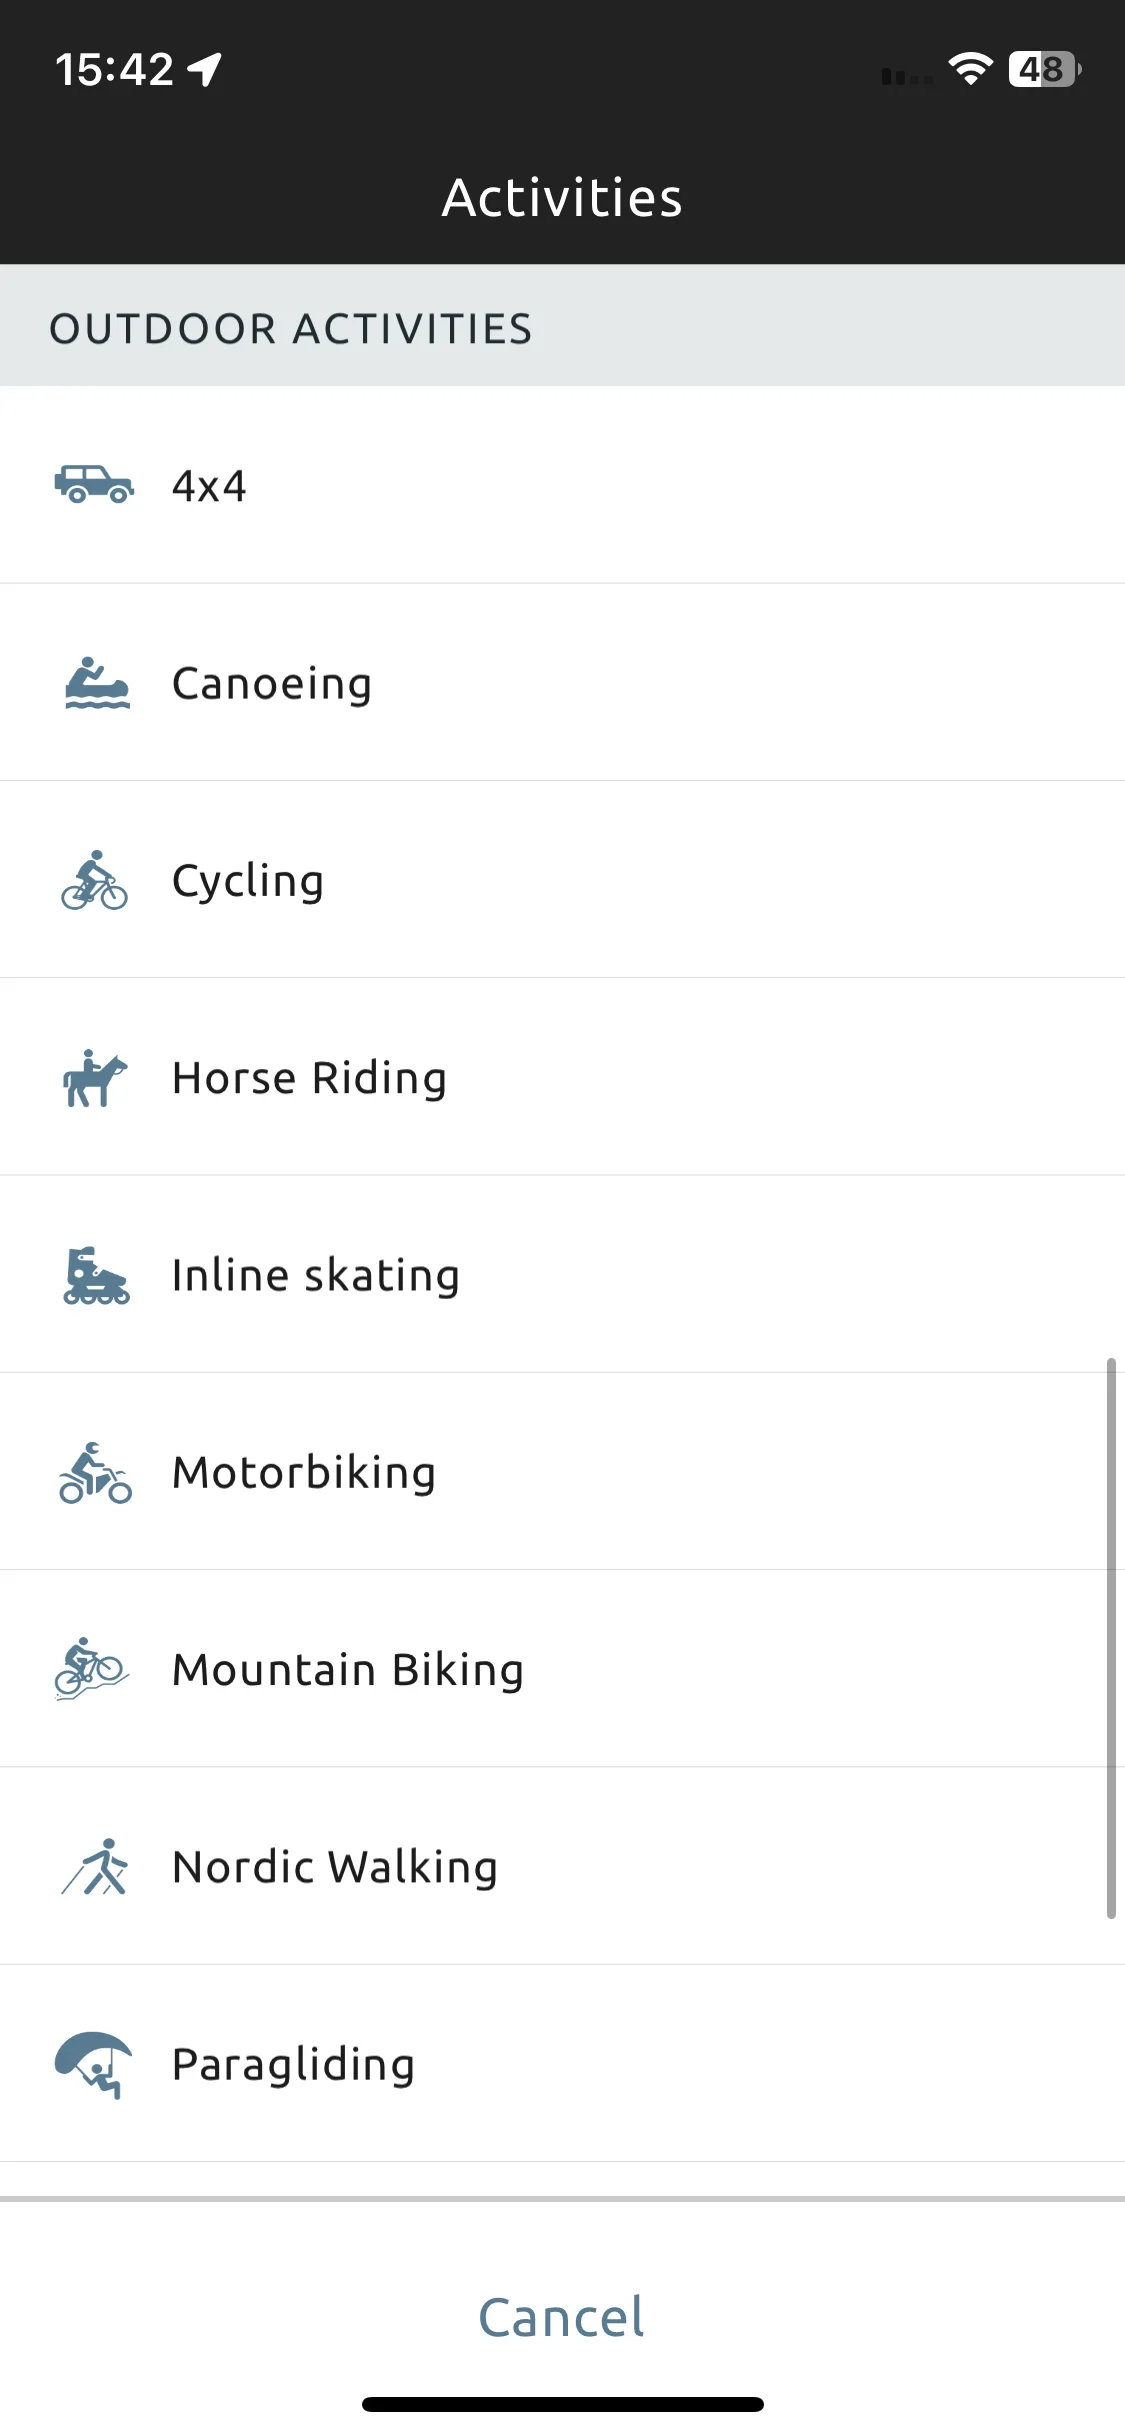Pick the Horse Riding entry
Screen dimensions: 1125x2436
click(562, 1078)
